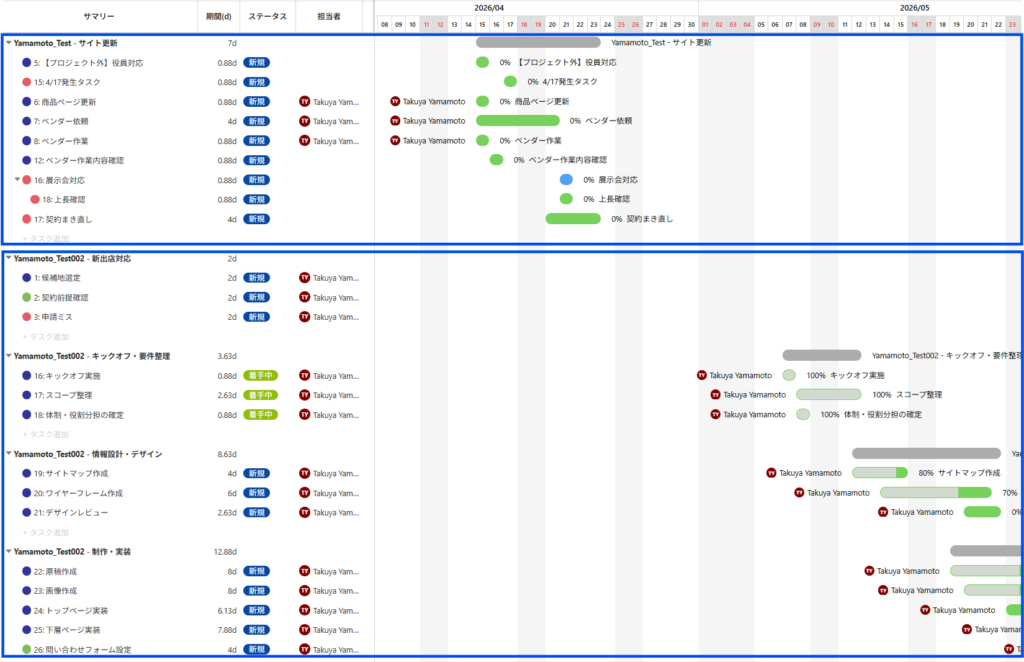Click green circle icon beside 26: 問い合わせフォーム設定
The image size is (1024, 662).
[x=27, y=649]
